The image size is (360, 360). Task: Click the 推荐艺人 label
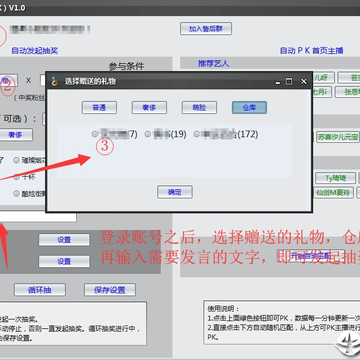213,63
